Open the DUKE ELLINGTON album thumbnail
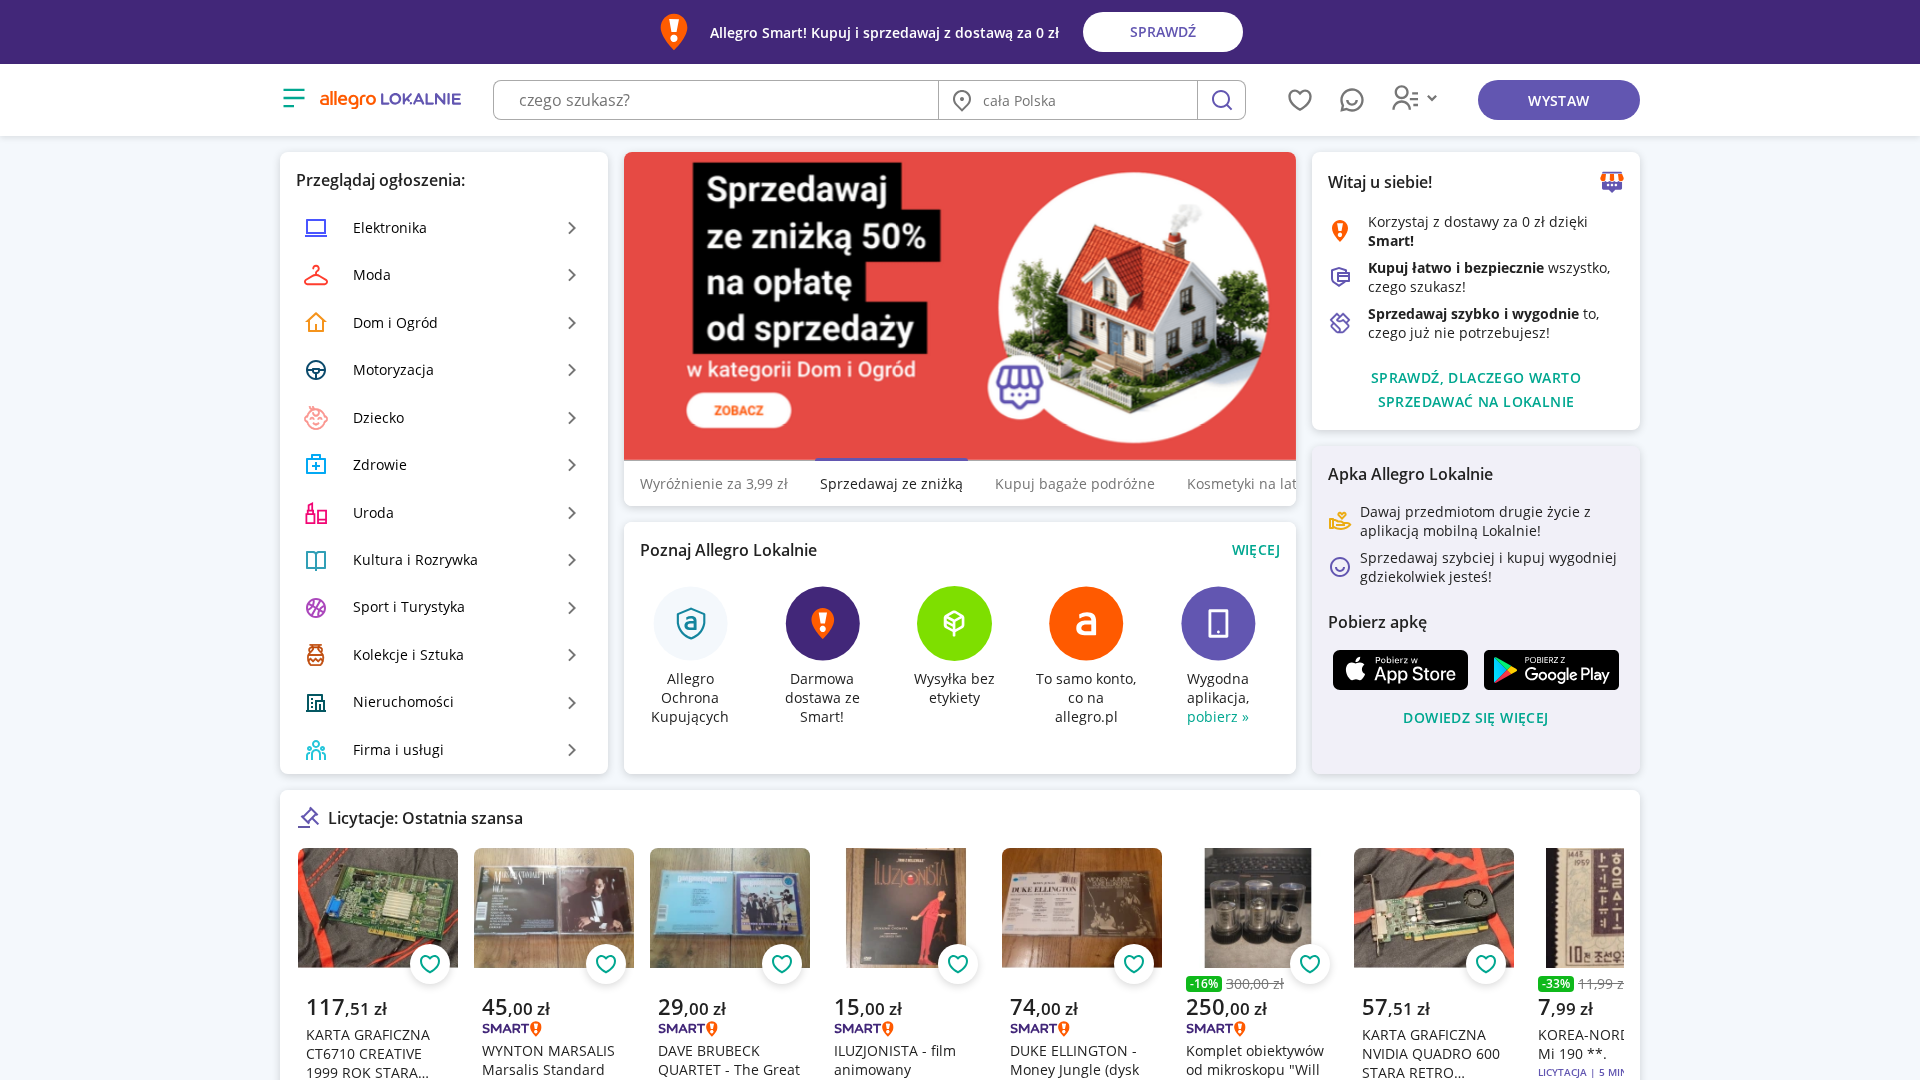1920x1080 pixels. [1082, 908]
